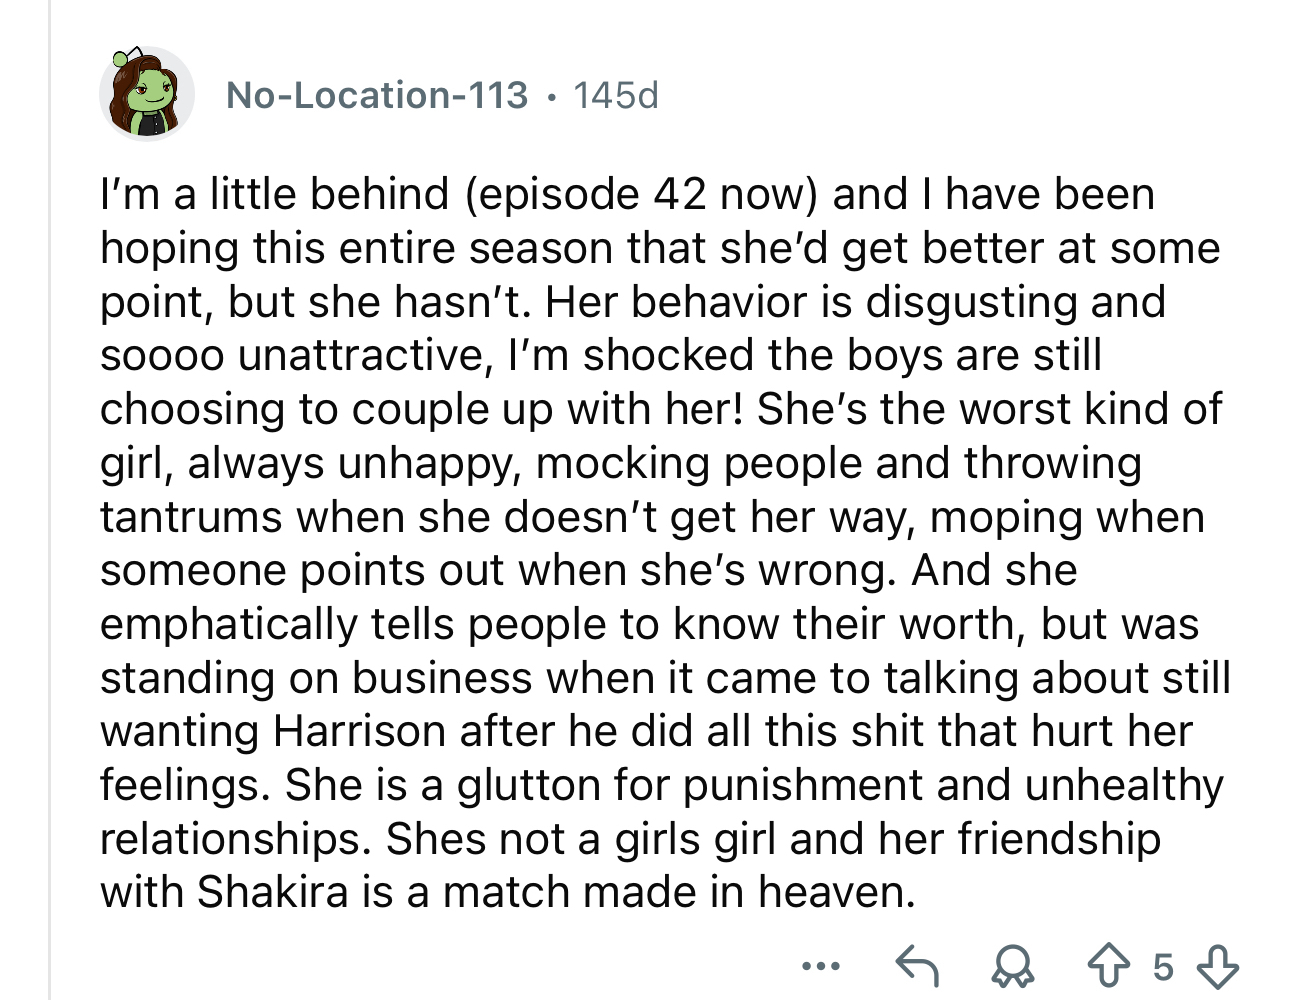The image size is (1290, 1000).
Task: Give an award to this comment
Action: pyautogui.click(x=1013, y=966)
